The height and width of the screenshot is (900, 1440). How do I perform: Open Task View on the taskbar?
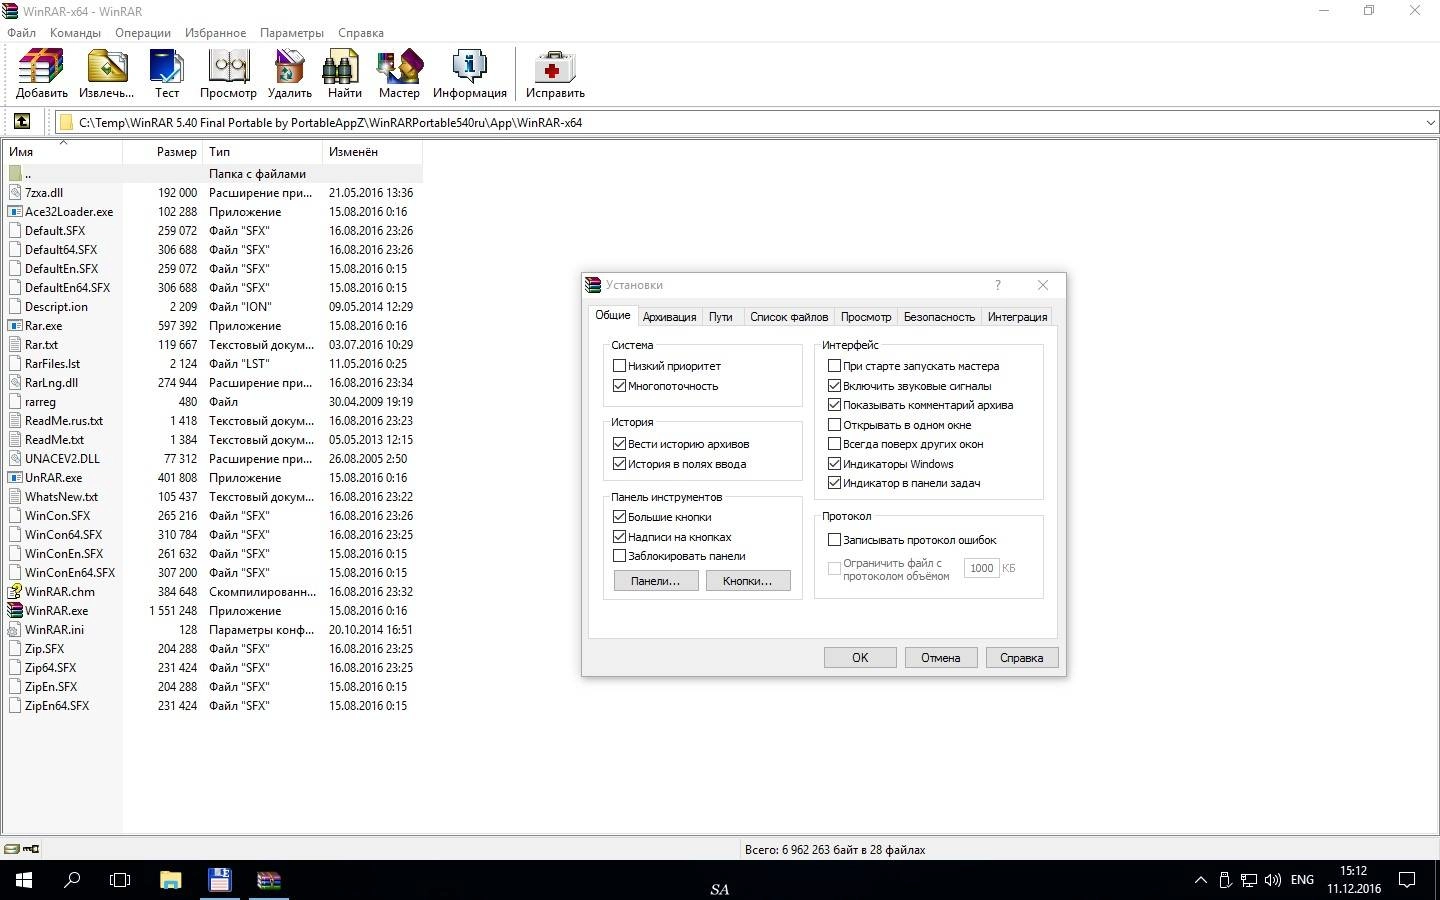pyautogui.click(x=120, y=880)
